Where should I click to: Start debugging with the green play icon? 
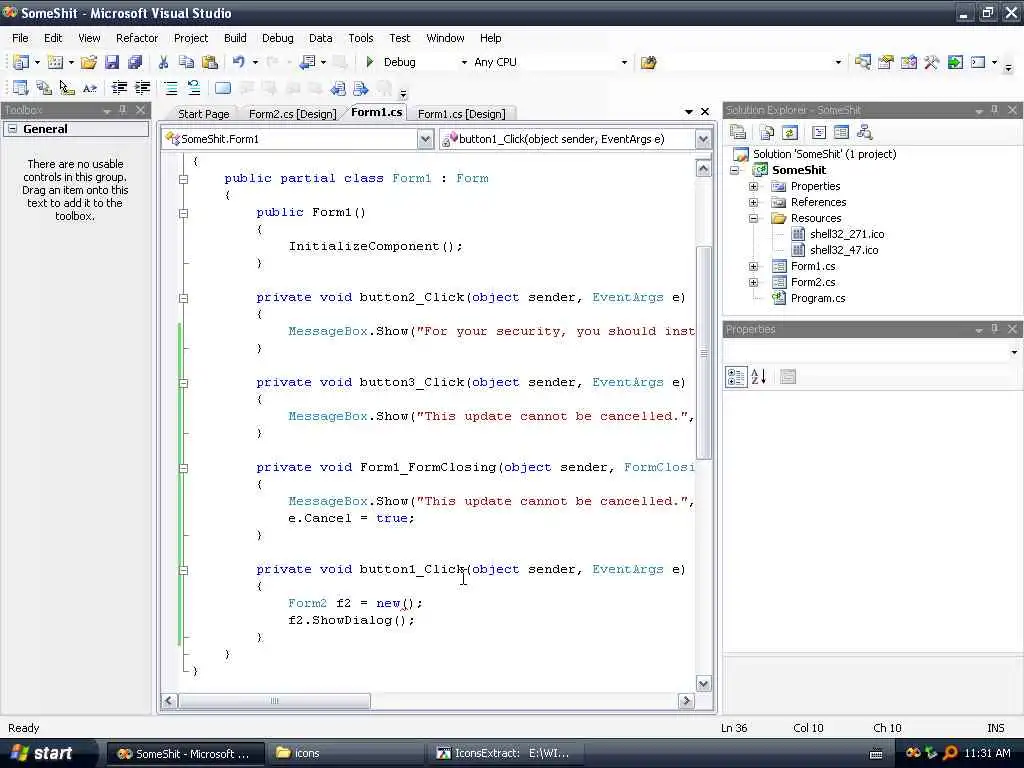click(370, 62)
